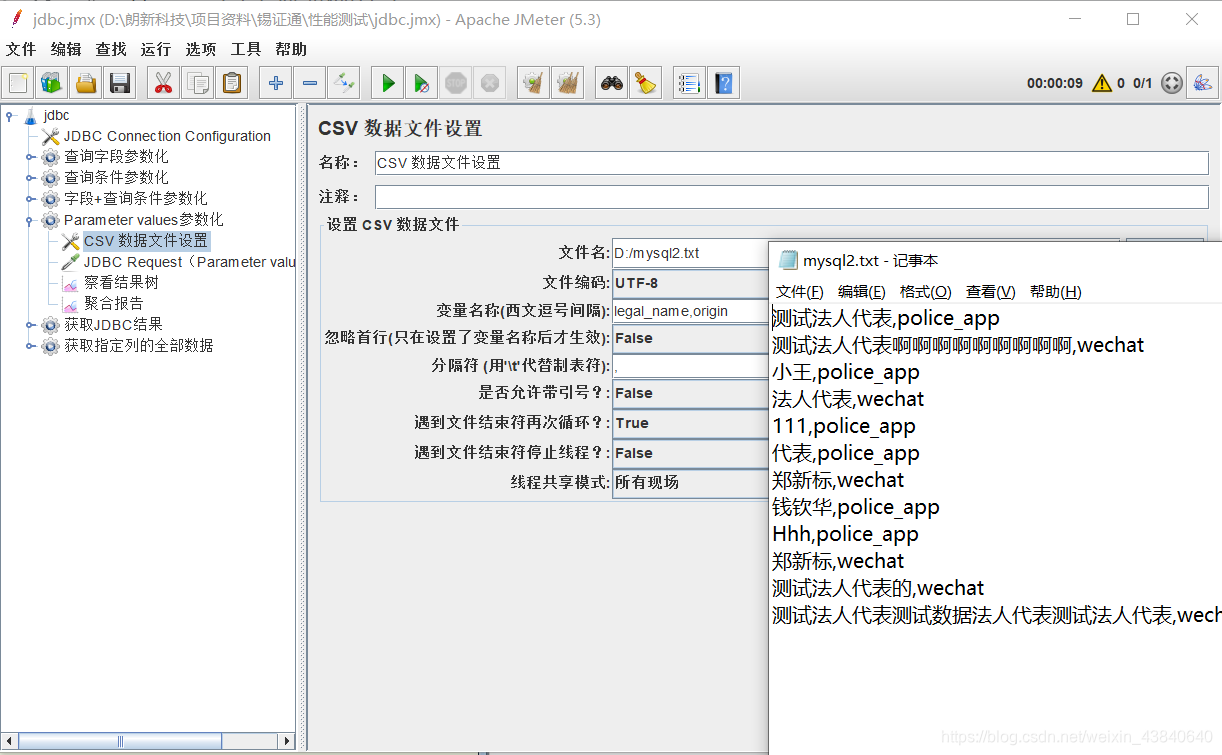Open the 遇到文件结束符停止线程 combo box

coord(690,453)
